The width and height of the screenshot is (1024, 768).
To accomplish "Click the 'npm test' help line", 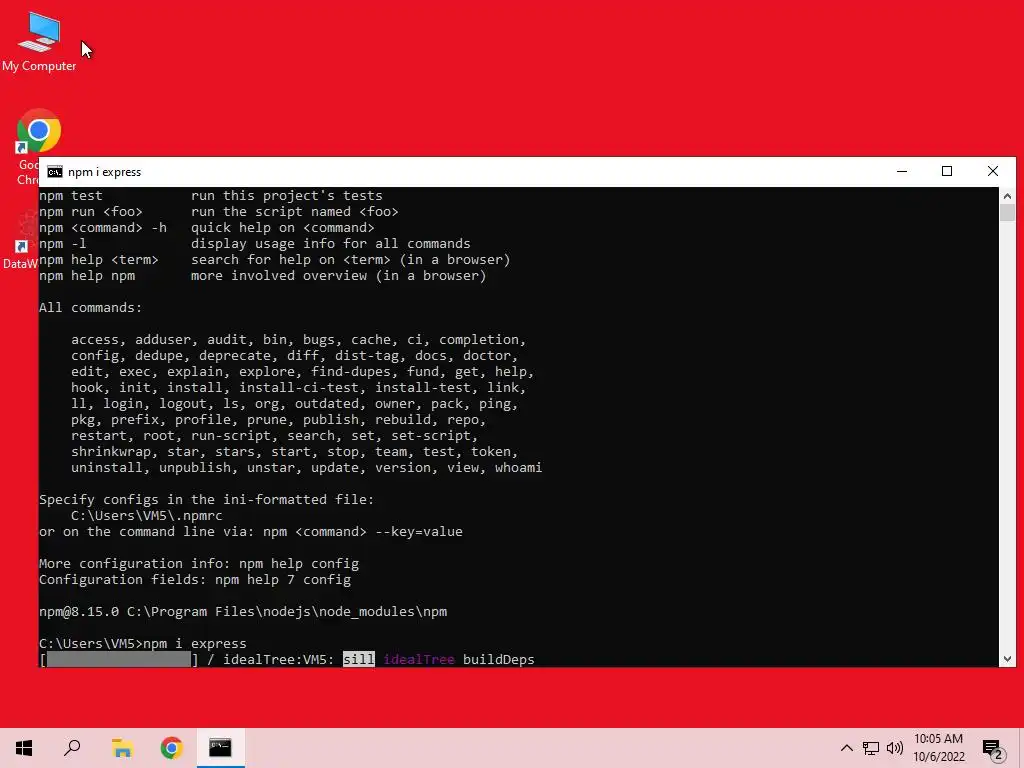I will coord(211,195).
